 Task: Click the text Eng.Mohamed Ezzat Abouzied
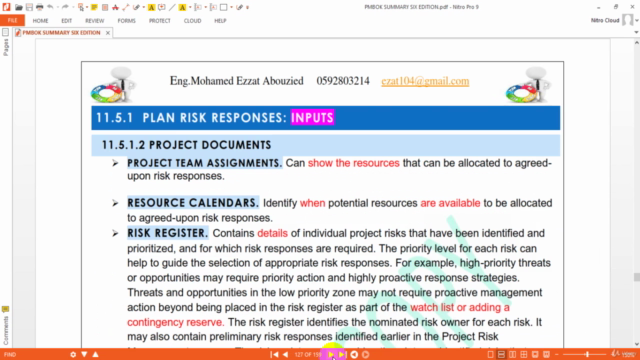pos(236,81)
